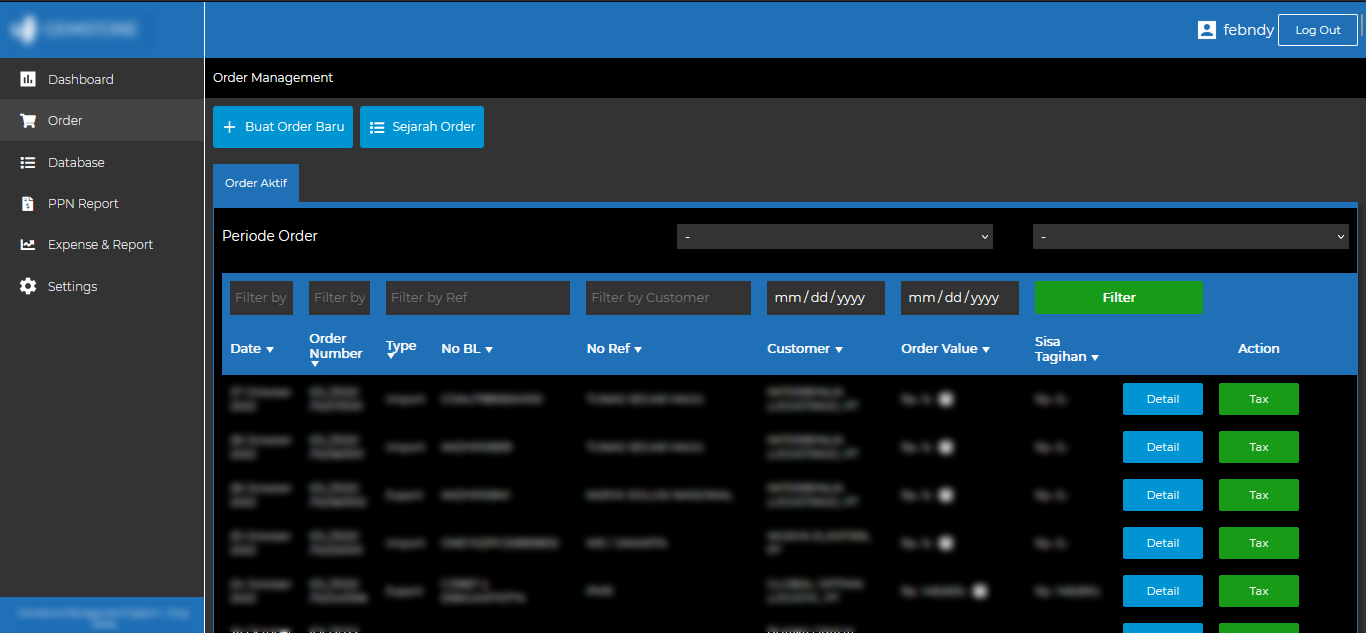Click the Dashboard chart icon in sidebar
This screenshot has height=633, width=1366.
click(x=28, y=79)
